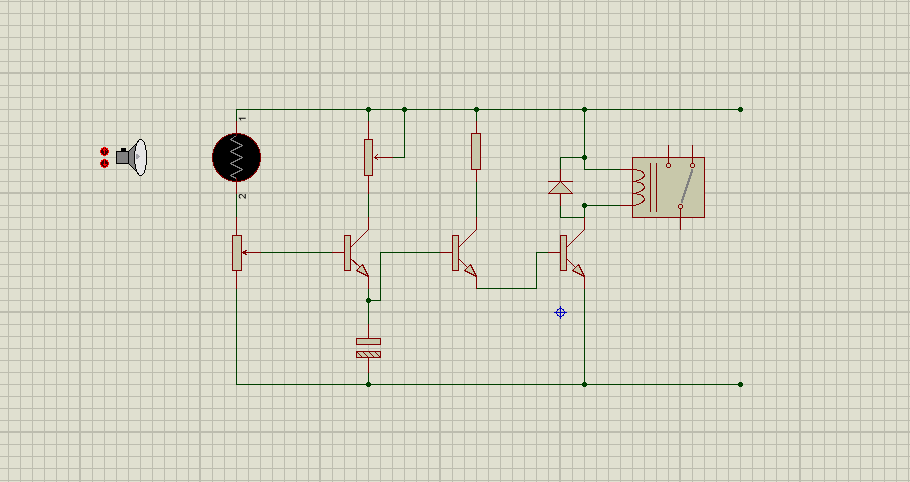Select the relay component box
The image size is (910, 482).
pos(669,187)
